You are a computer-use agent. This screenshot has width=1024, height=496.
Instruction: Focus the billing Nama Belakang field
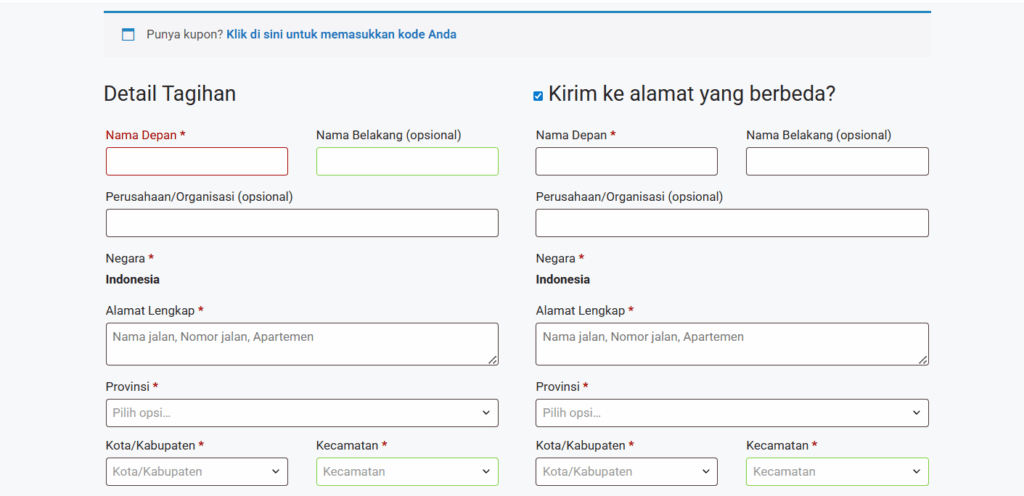tap(408, 161)
